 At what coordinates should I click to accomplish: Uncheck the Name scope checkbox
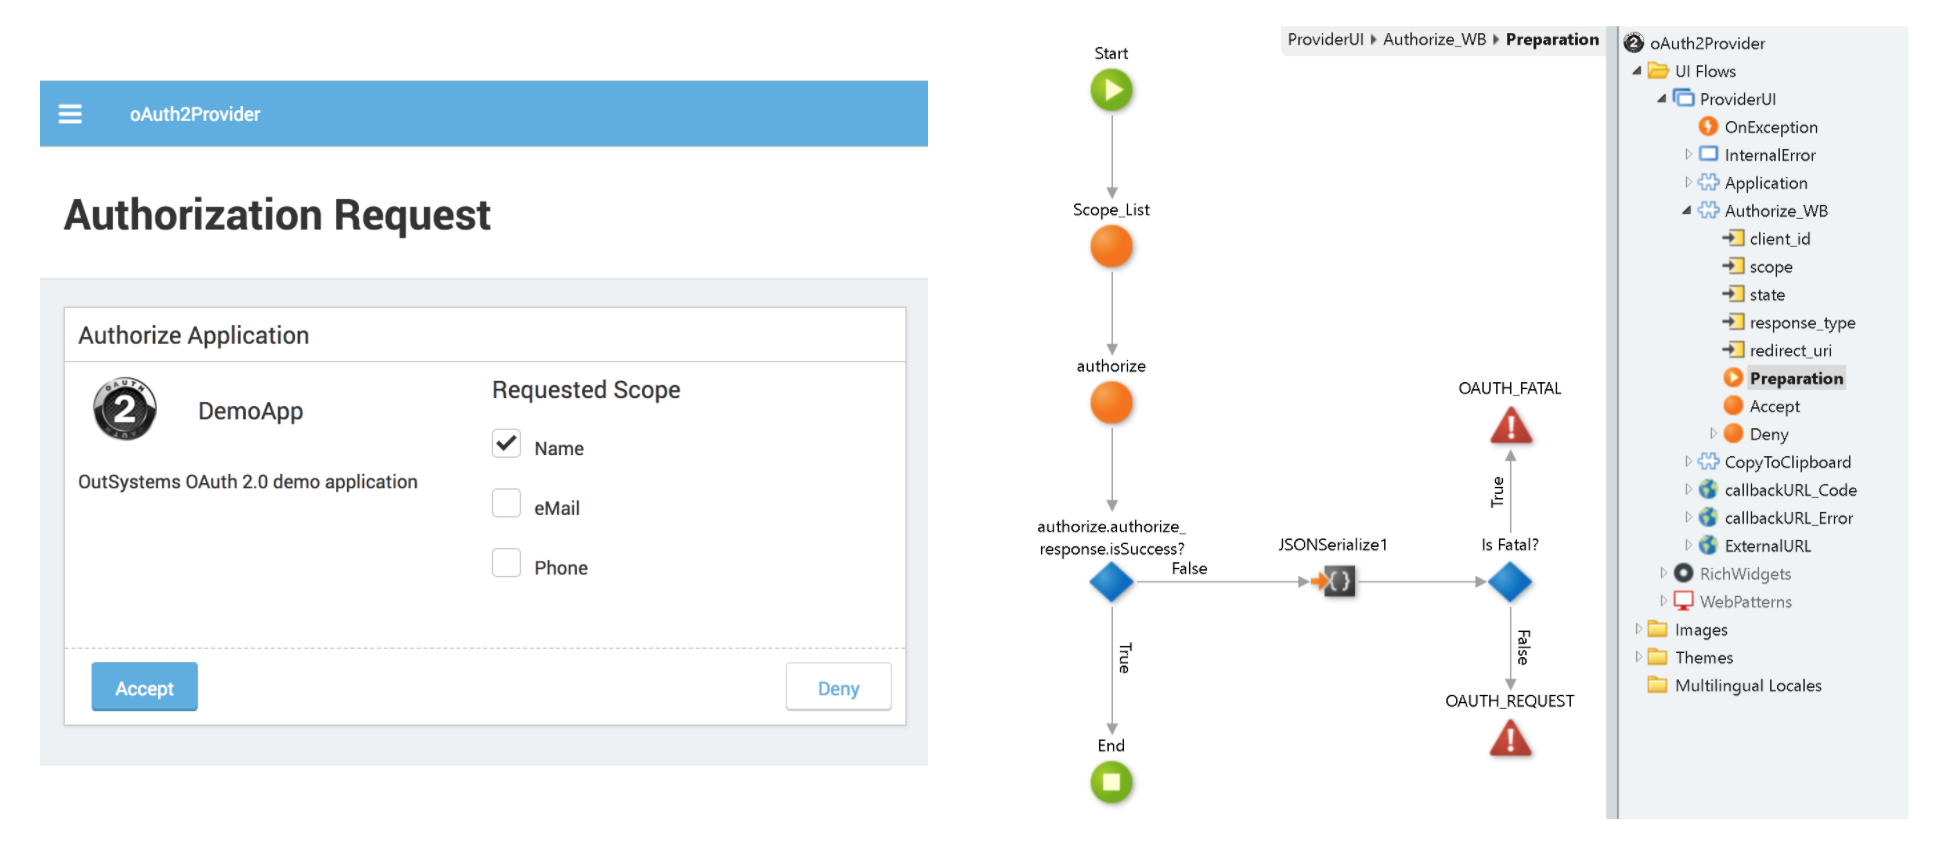507,443
